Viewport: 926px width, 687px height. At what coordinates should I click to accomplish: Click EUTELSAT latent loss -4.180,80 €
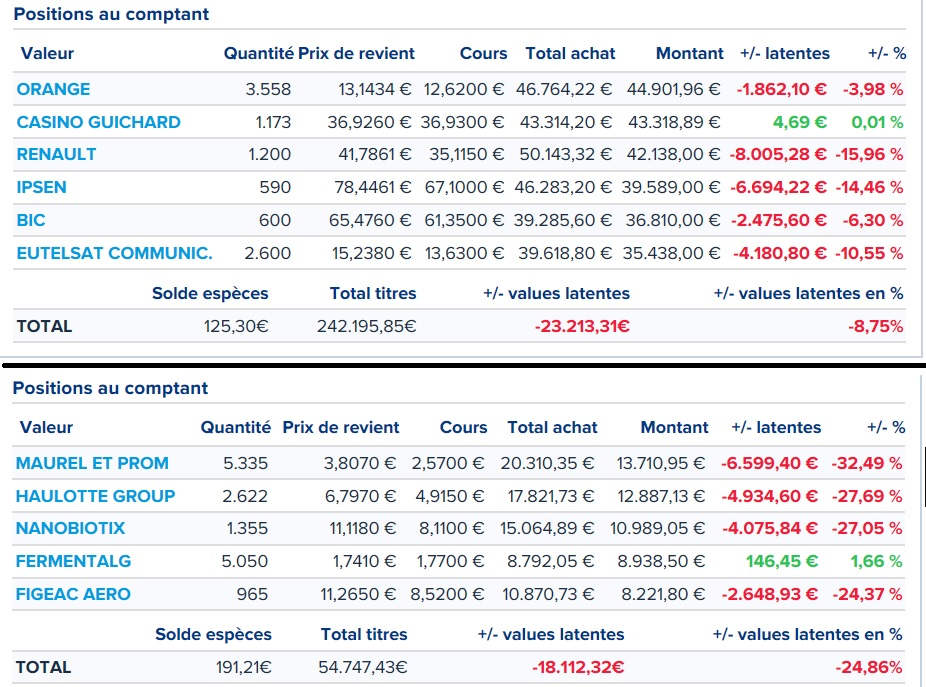coord(780,253)
